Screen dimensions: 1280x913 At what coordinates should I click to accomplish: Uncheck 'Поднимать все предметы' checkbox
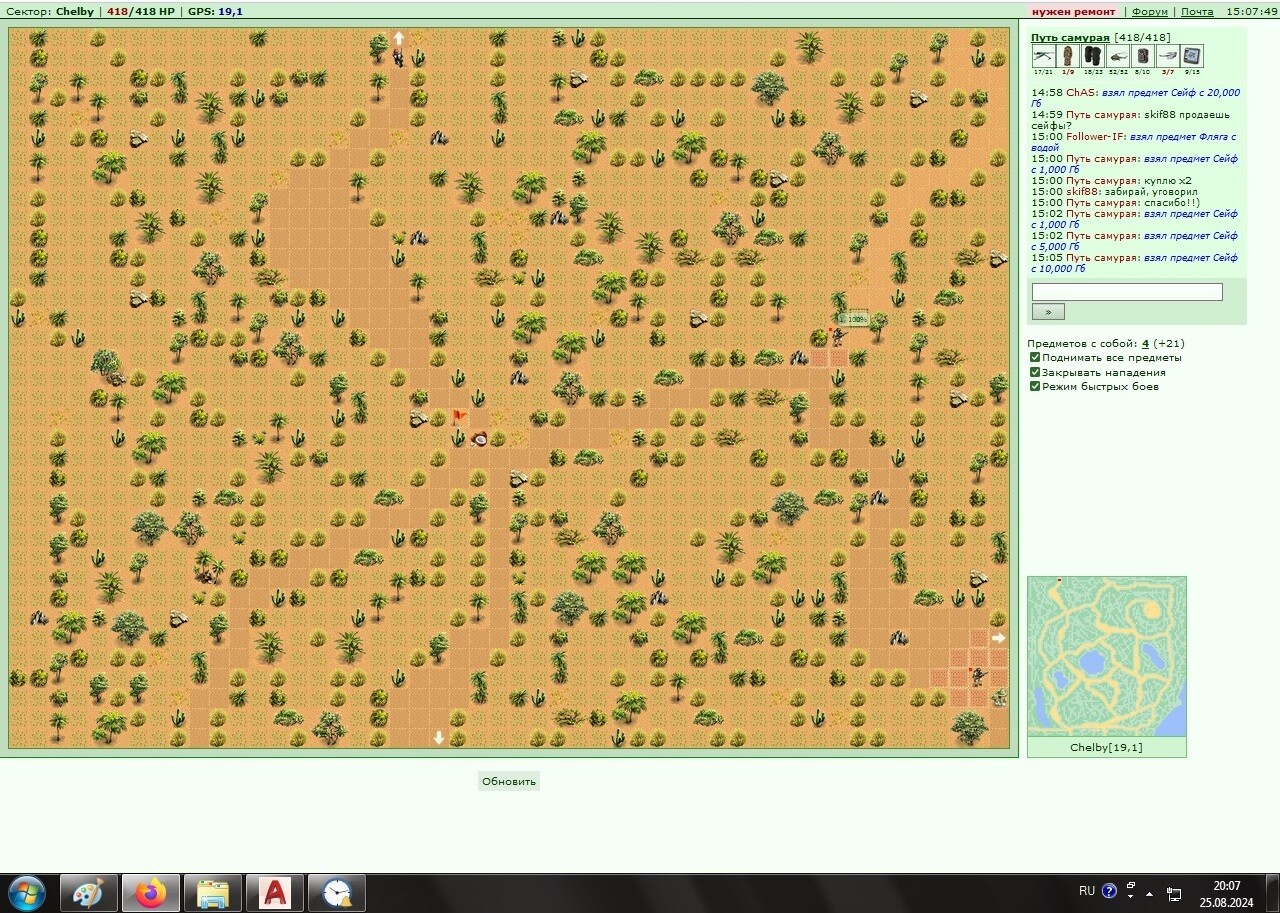[1036, 357]
